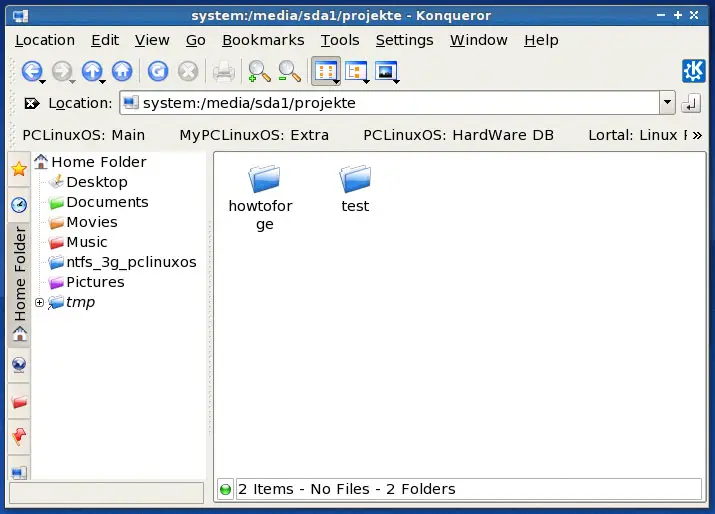
Task: Open the Help menu
Action: (541, 40)
